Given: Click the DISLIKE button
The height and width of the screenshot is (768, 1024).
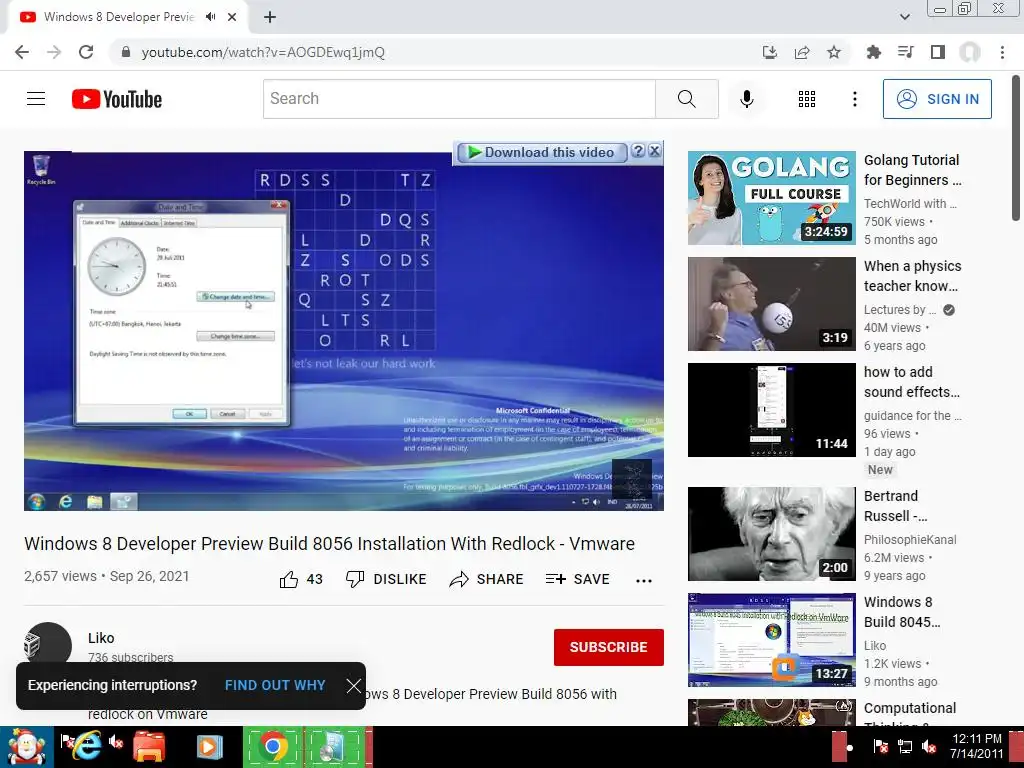Looking at the screenshot, I should pos(386,579).
